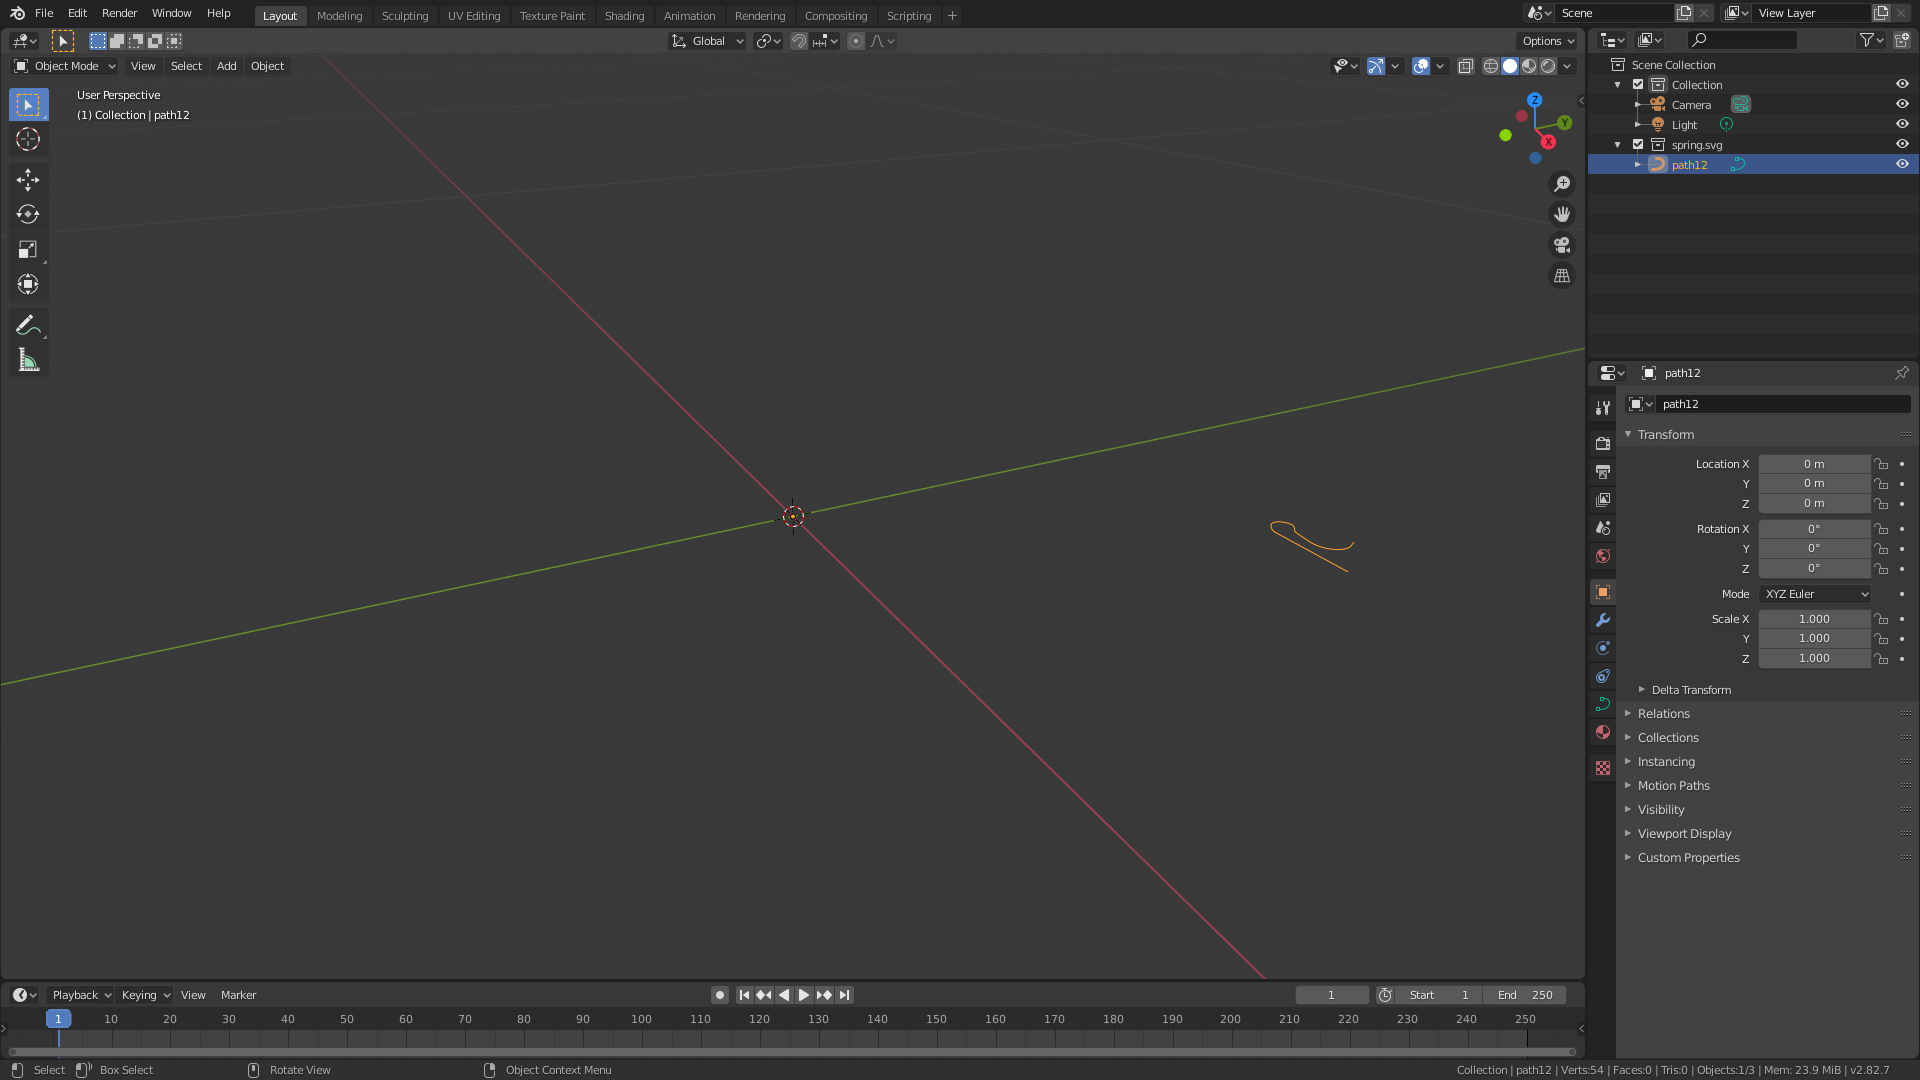The width and height of the screenshot is (1920, 1080).
Task: Switch to Modeling workspace tab
Action: coord(339,16)
